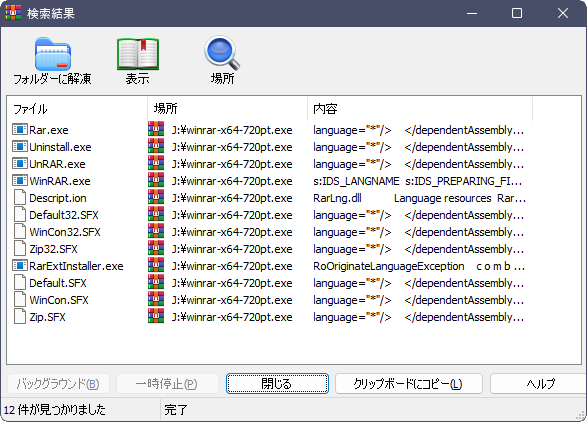Click the バックグラウンド(B) button
587x422 pixels.
[x=58, y=383]
